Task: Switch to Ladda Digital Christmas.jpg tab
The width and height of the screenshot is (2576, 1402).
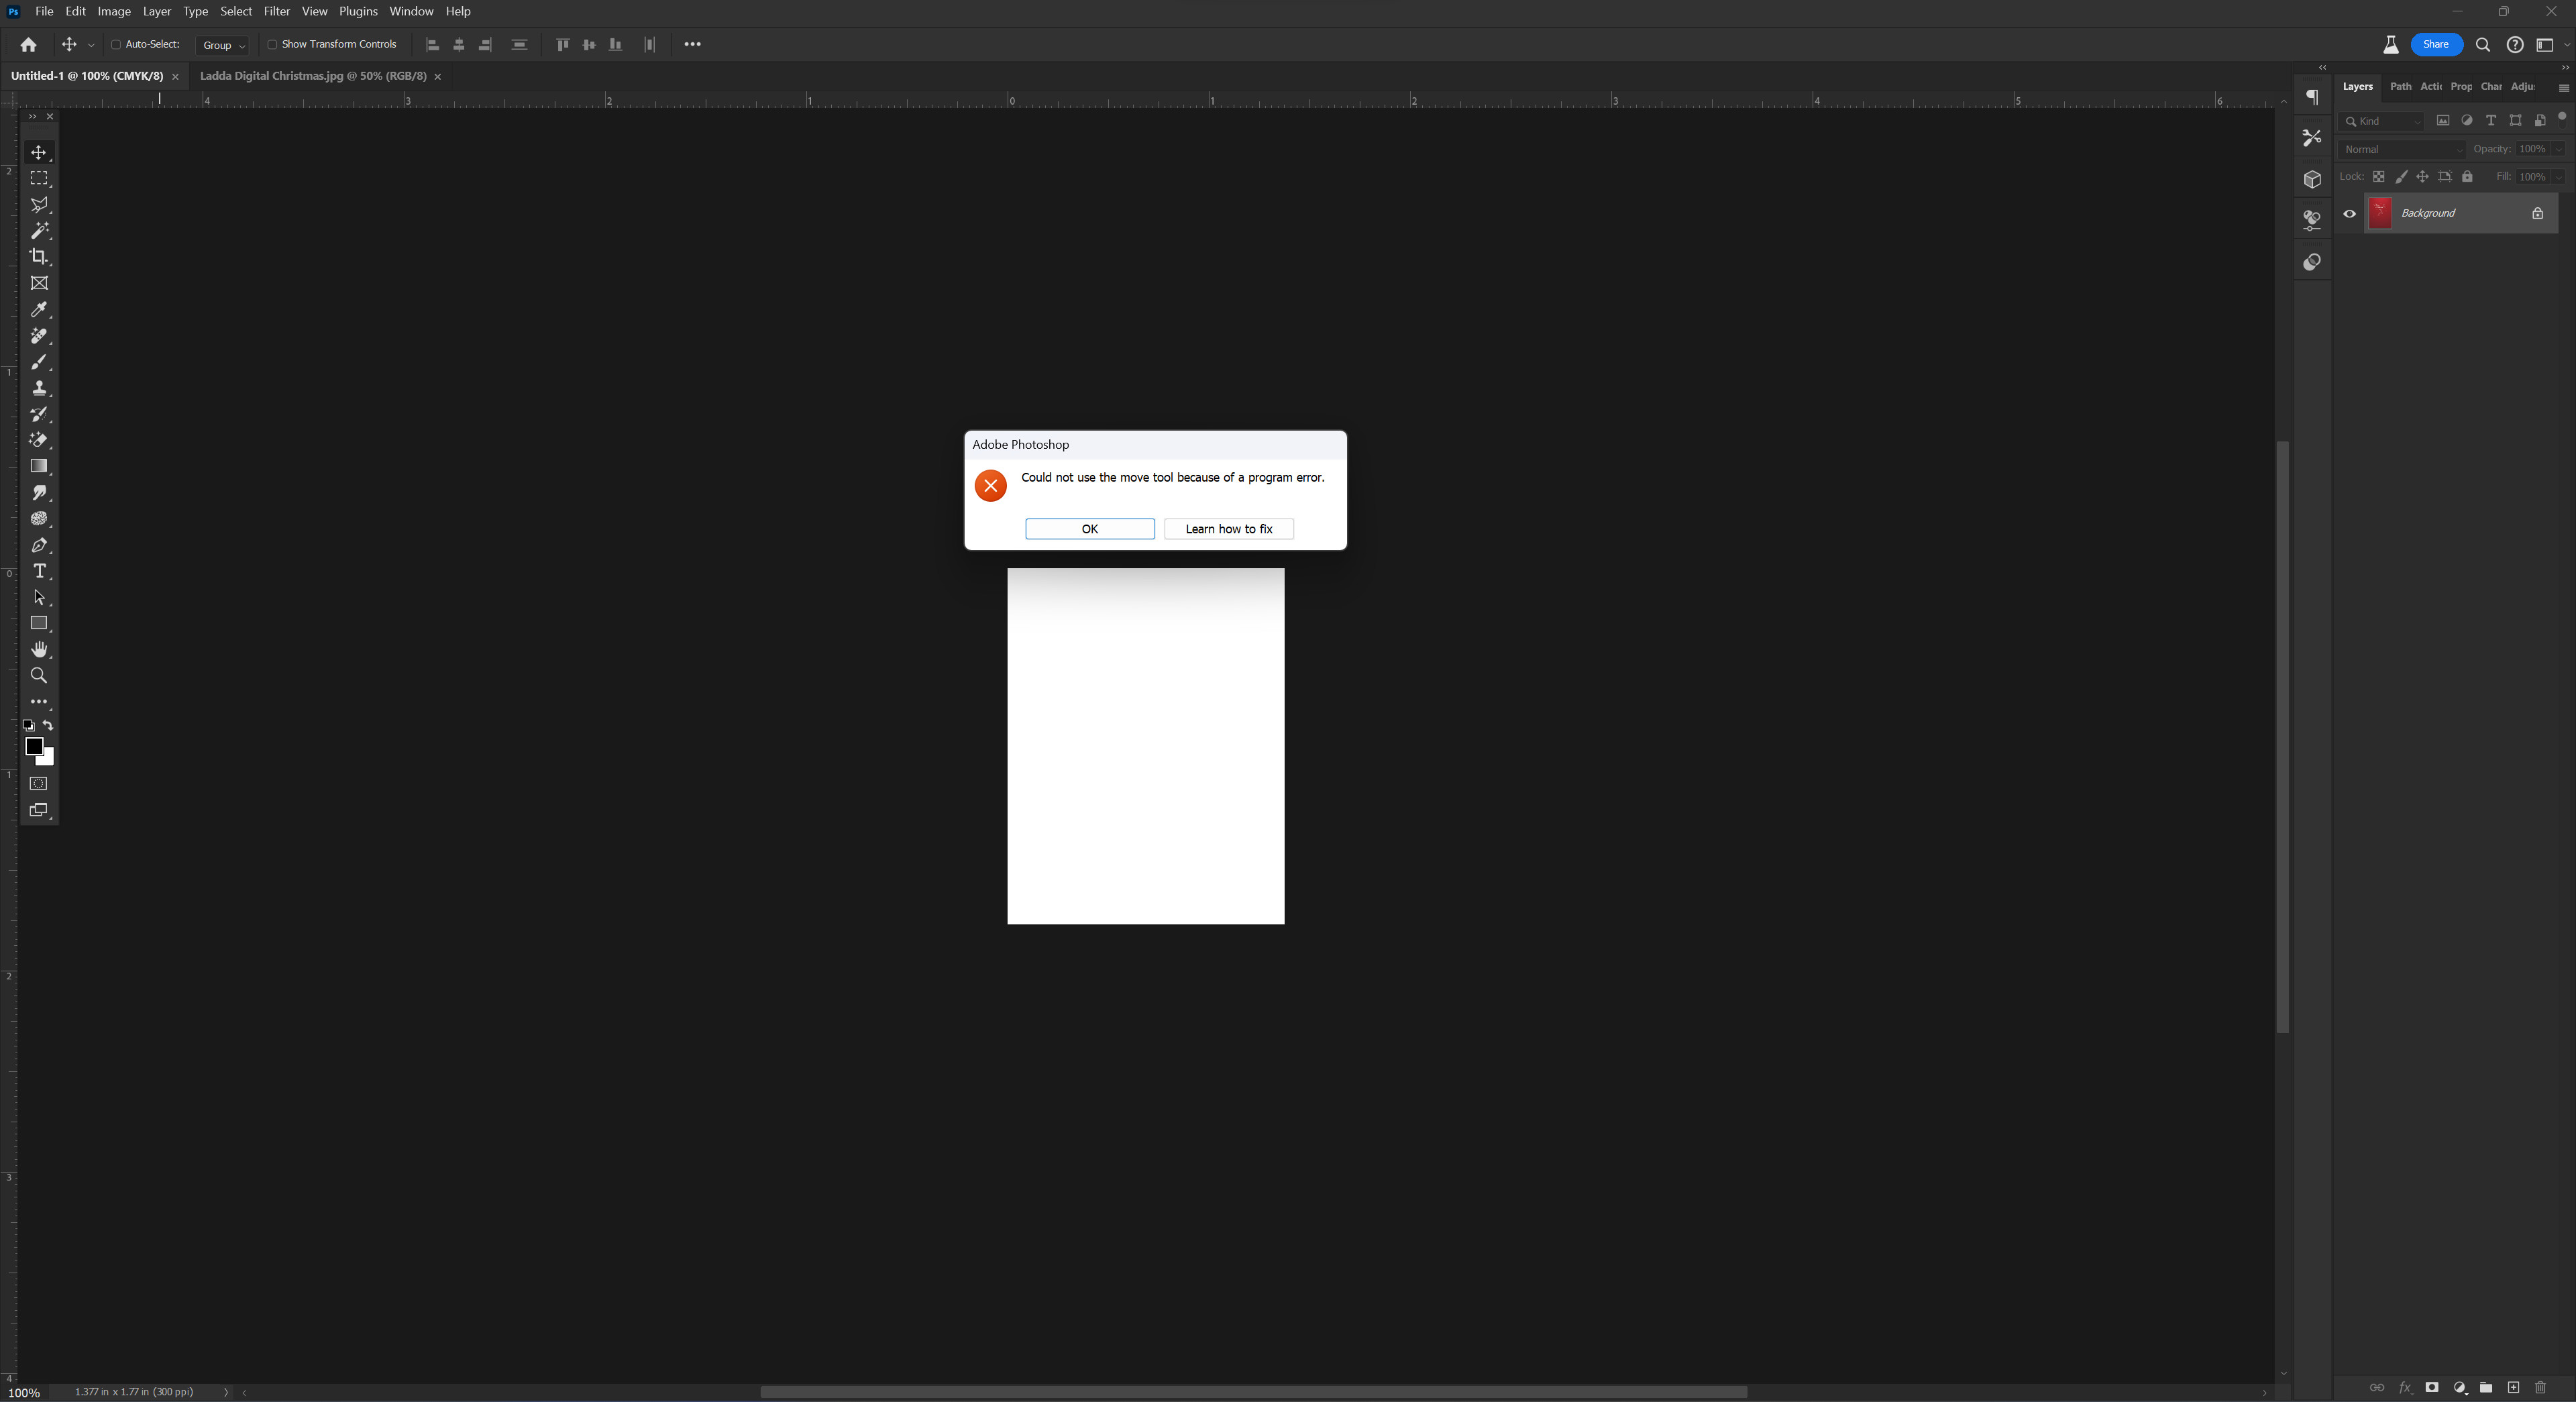Action: (313, 76)
